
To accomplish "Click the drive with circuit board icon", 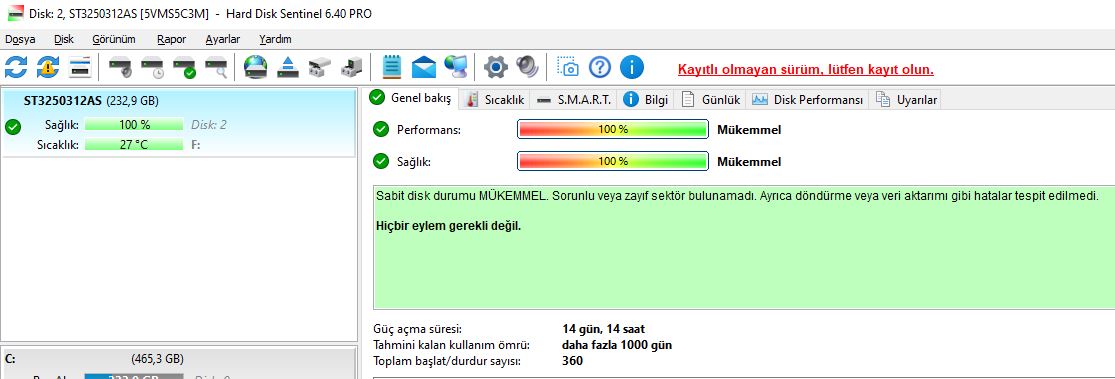I will [x=351, y=68].
